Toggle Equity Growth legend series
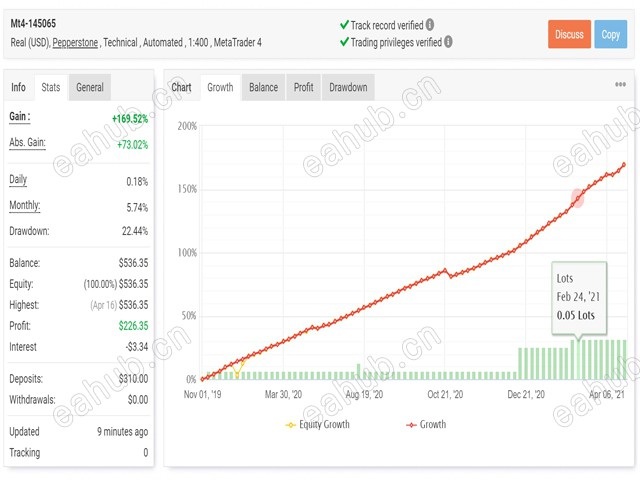 [x=316, y=424]
